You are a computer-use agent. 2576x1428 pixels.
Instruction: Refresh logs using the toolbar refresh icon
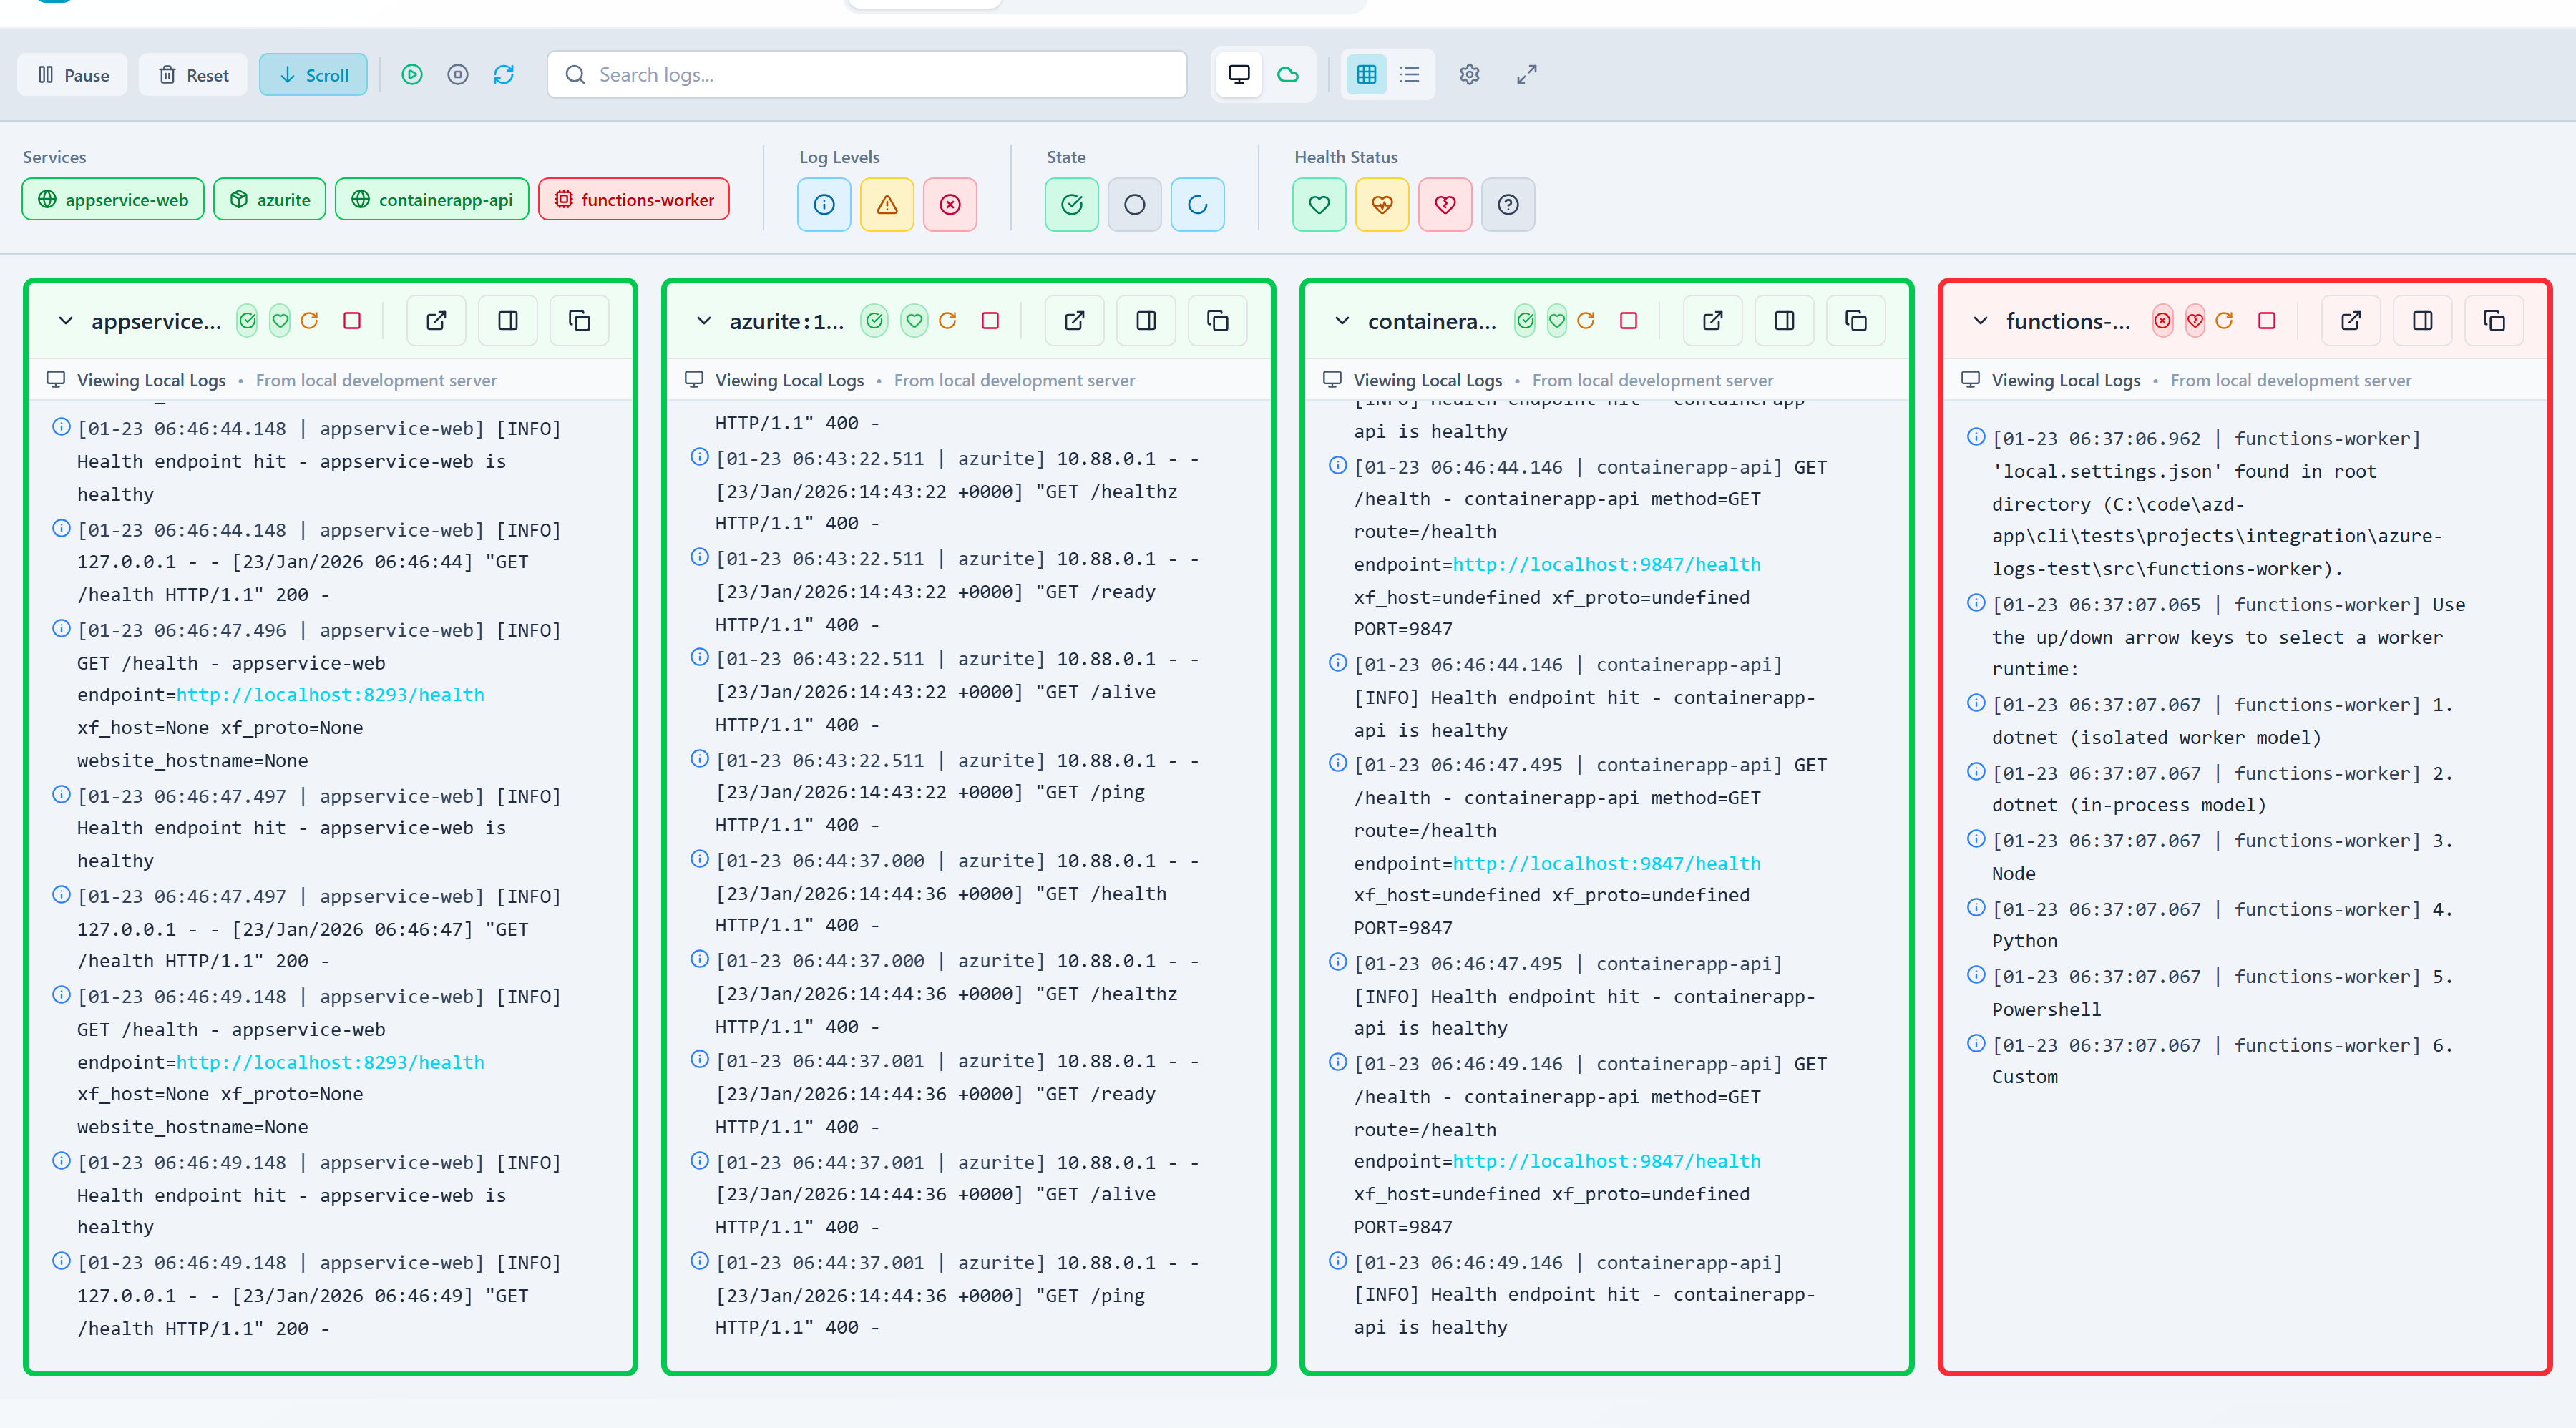click(x=504, y=74)
